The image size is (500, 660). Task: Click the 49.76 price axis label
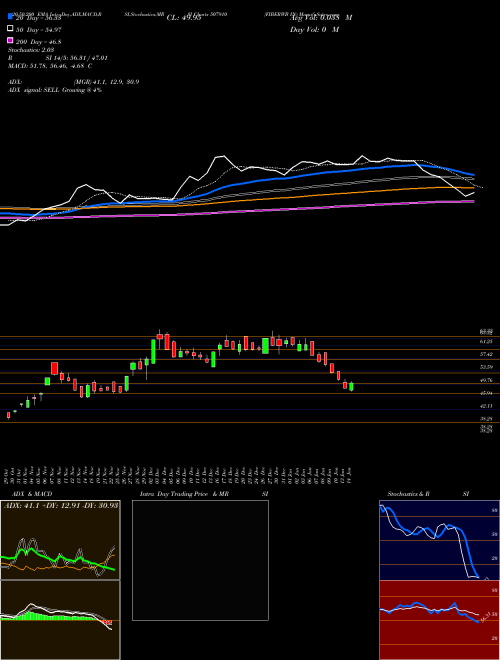(486, 380)
